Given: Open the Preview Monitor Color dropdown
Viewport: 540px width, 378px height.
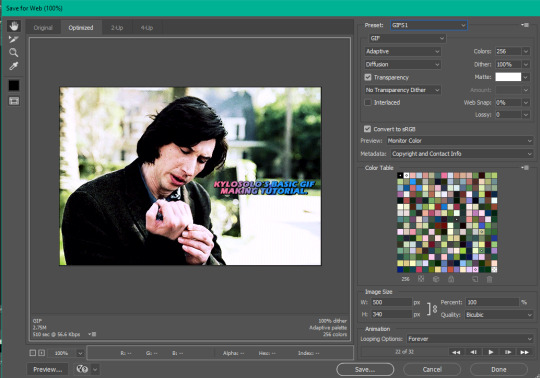Looking at the screenshot, I should 460,140.
